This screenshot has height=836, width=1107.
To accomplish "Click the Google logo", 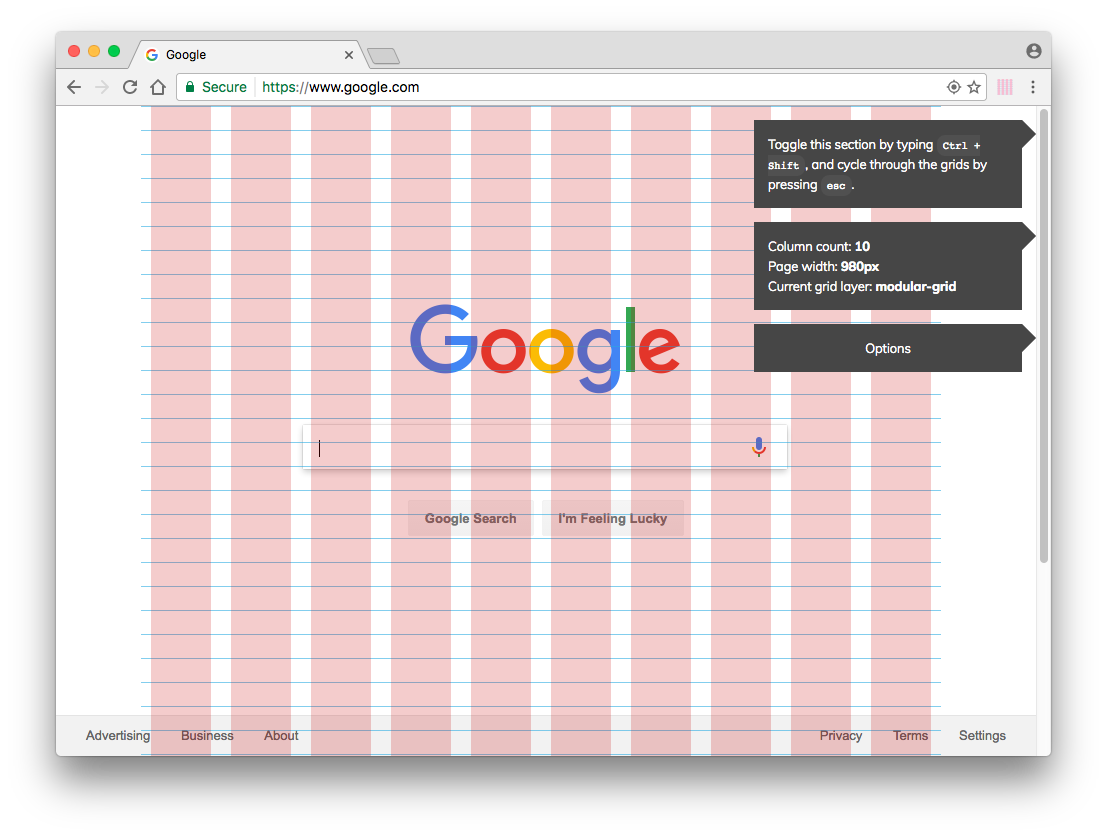I will [x=544, y=347].
